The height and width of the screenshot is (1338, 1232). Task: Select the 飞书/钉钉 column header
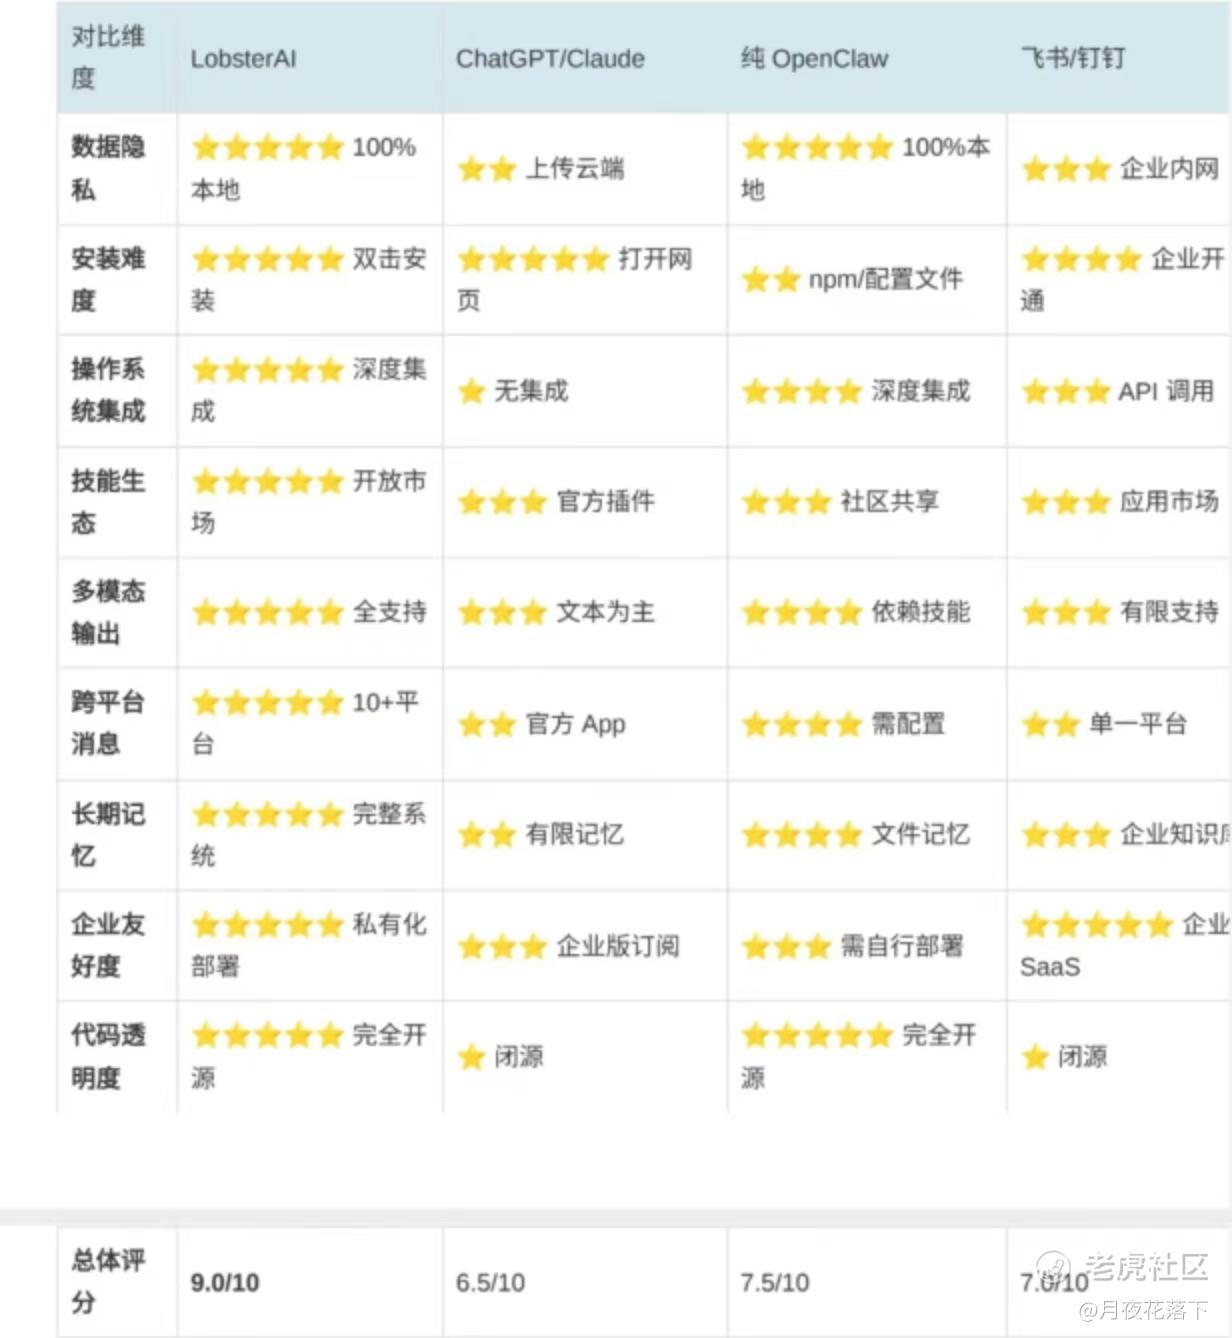1073,58
